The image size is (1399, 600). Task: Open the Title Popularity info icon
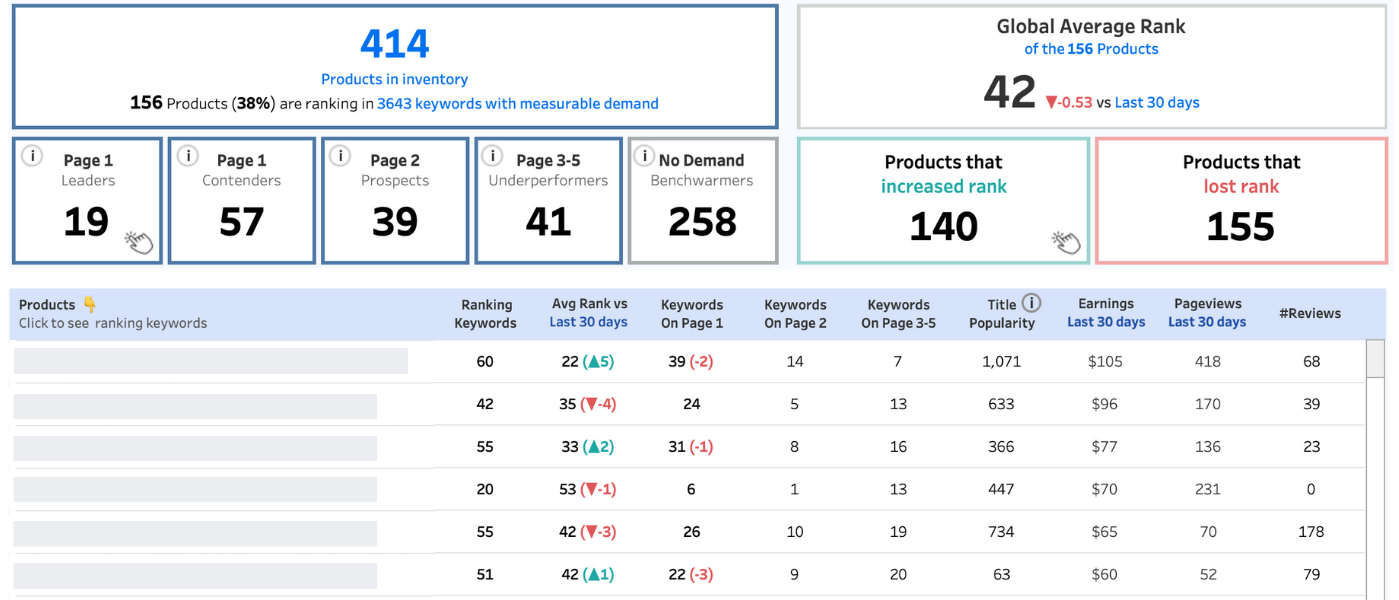pos(1029,303)
